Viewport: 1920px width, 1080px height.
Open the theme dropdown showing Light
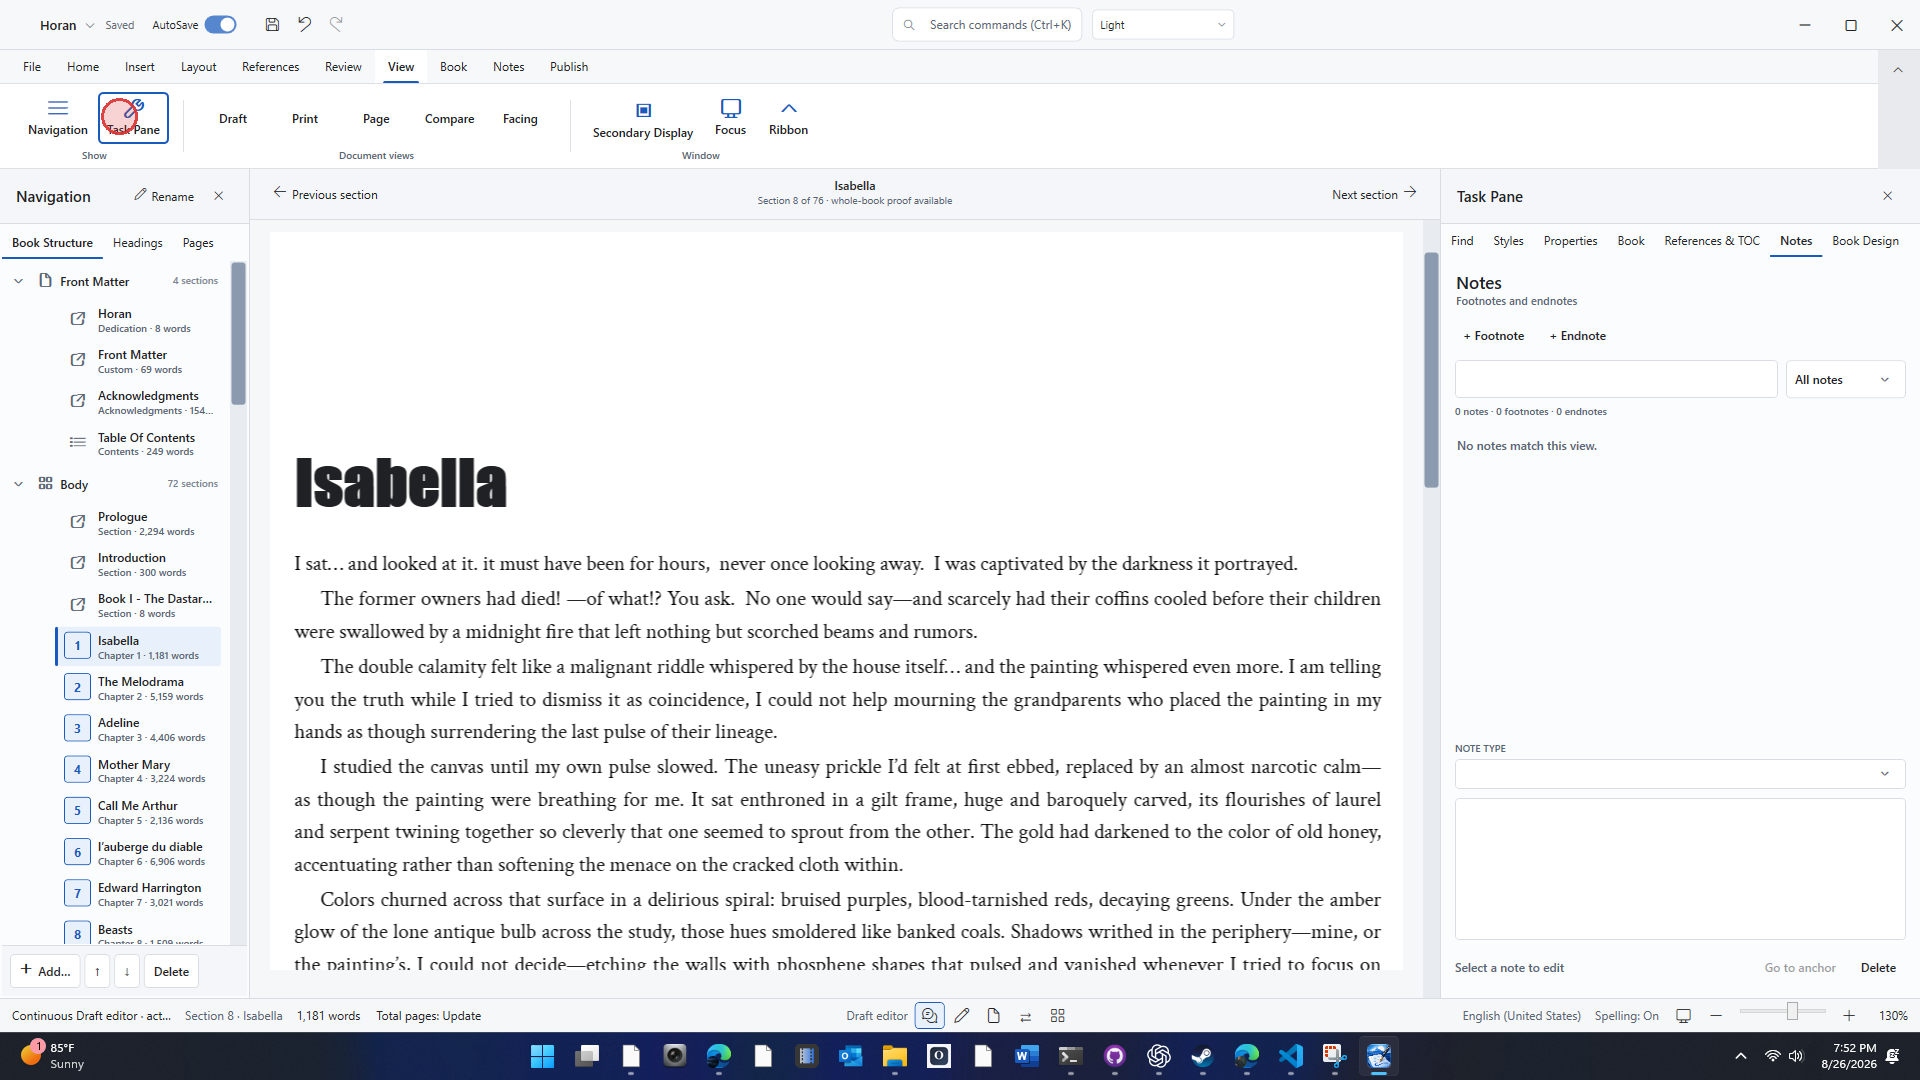(1162, 25)
